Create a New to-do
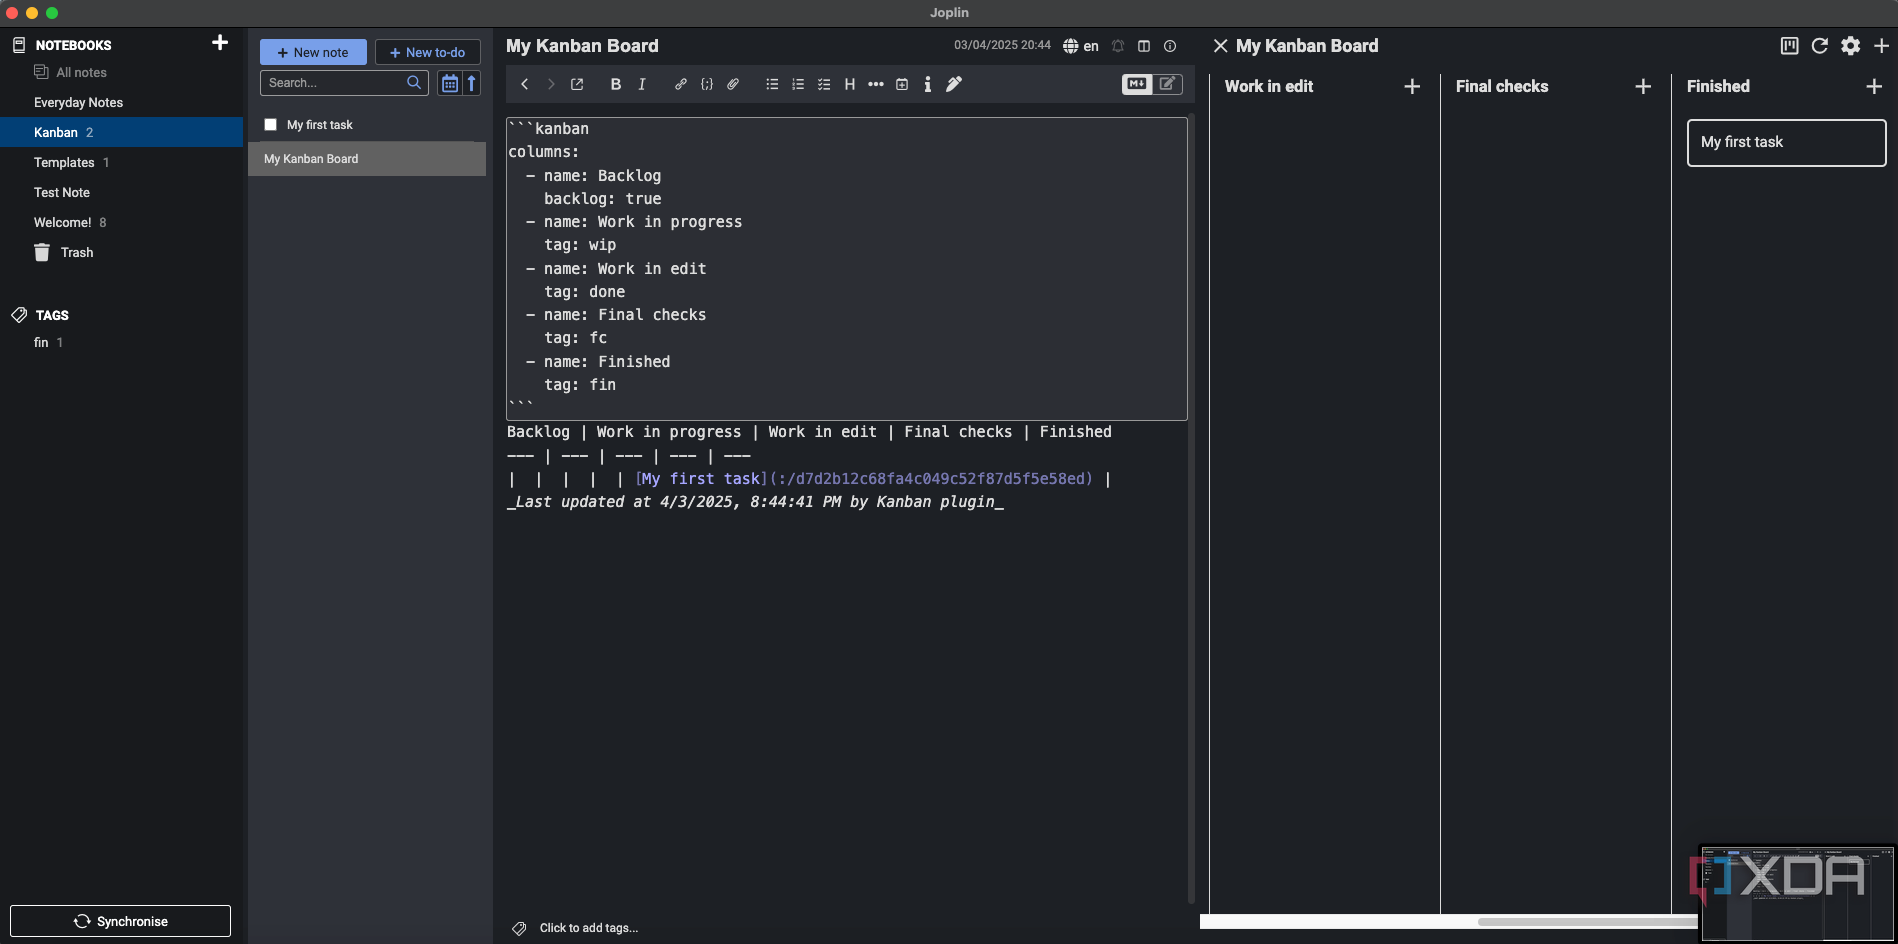Screen dimensions: 1898x944 (x=427, y=52)
